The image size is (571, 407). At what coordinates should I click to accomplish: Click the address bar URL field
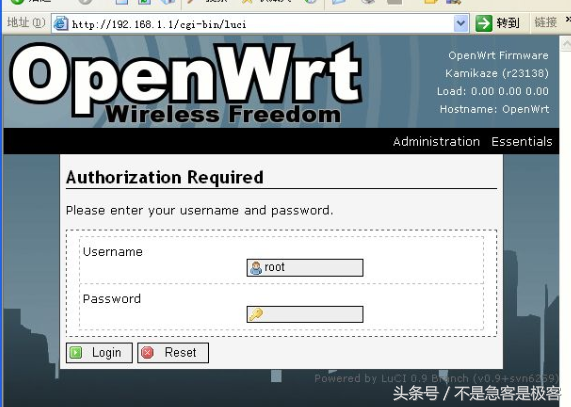260,24
